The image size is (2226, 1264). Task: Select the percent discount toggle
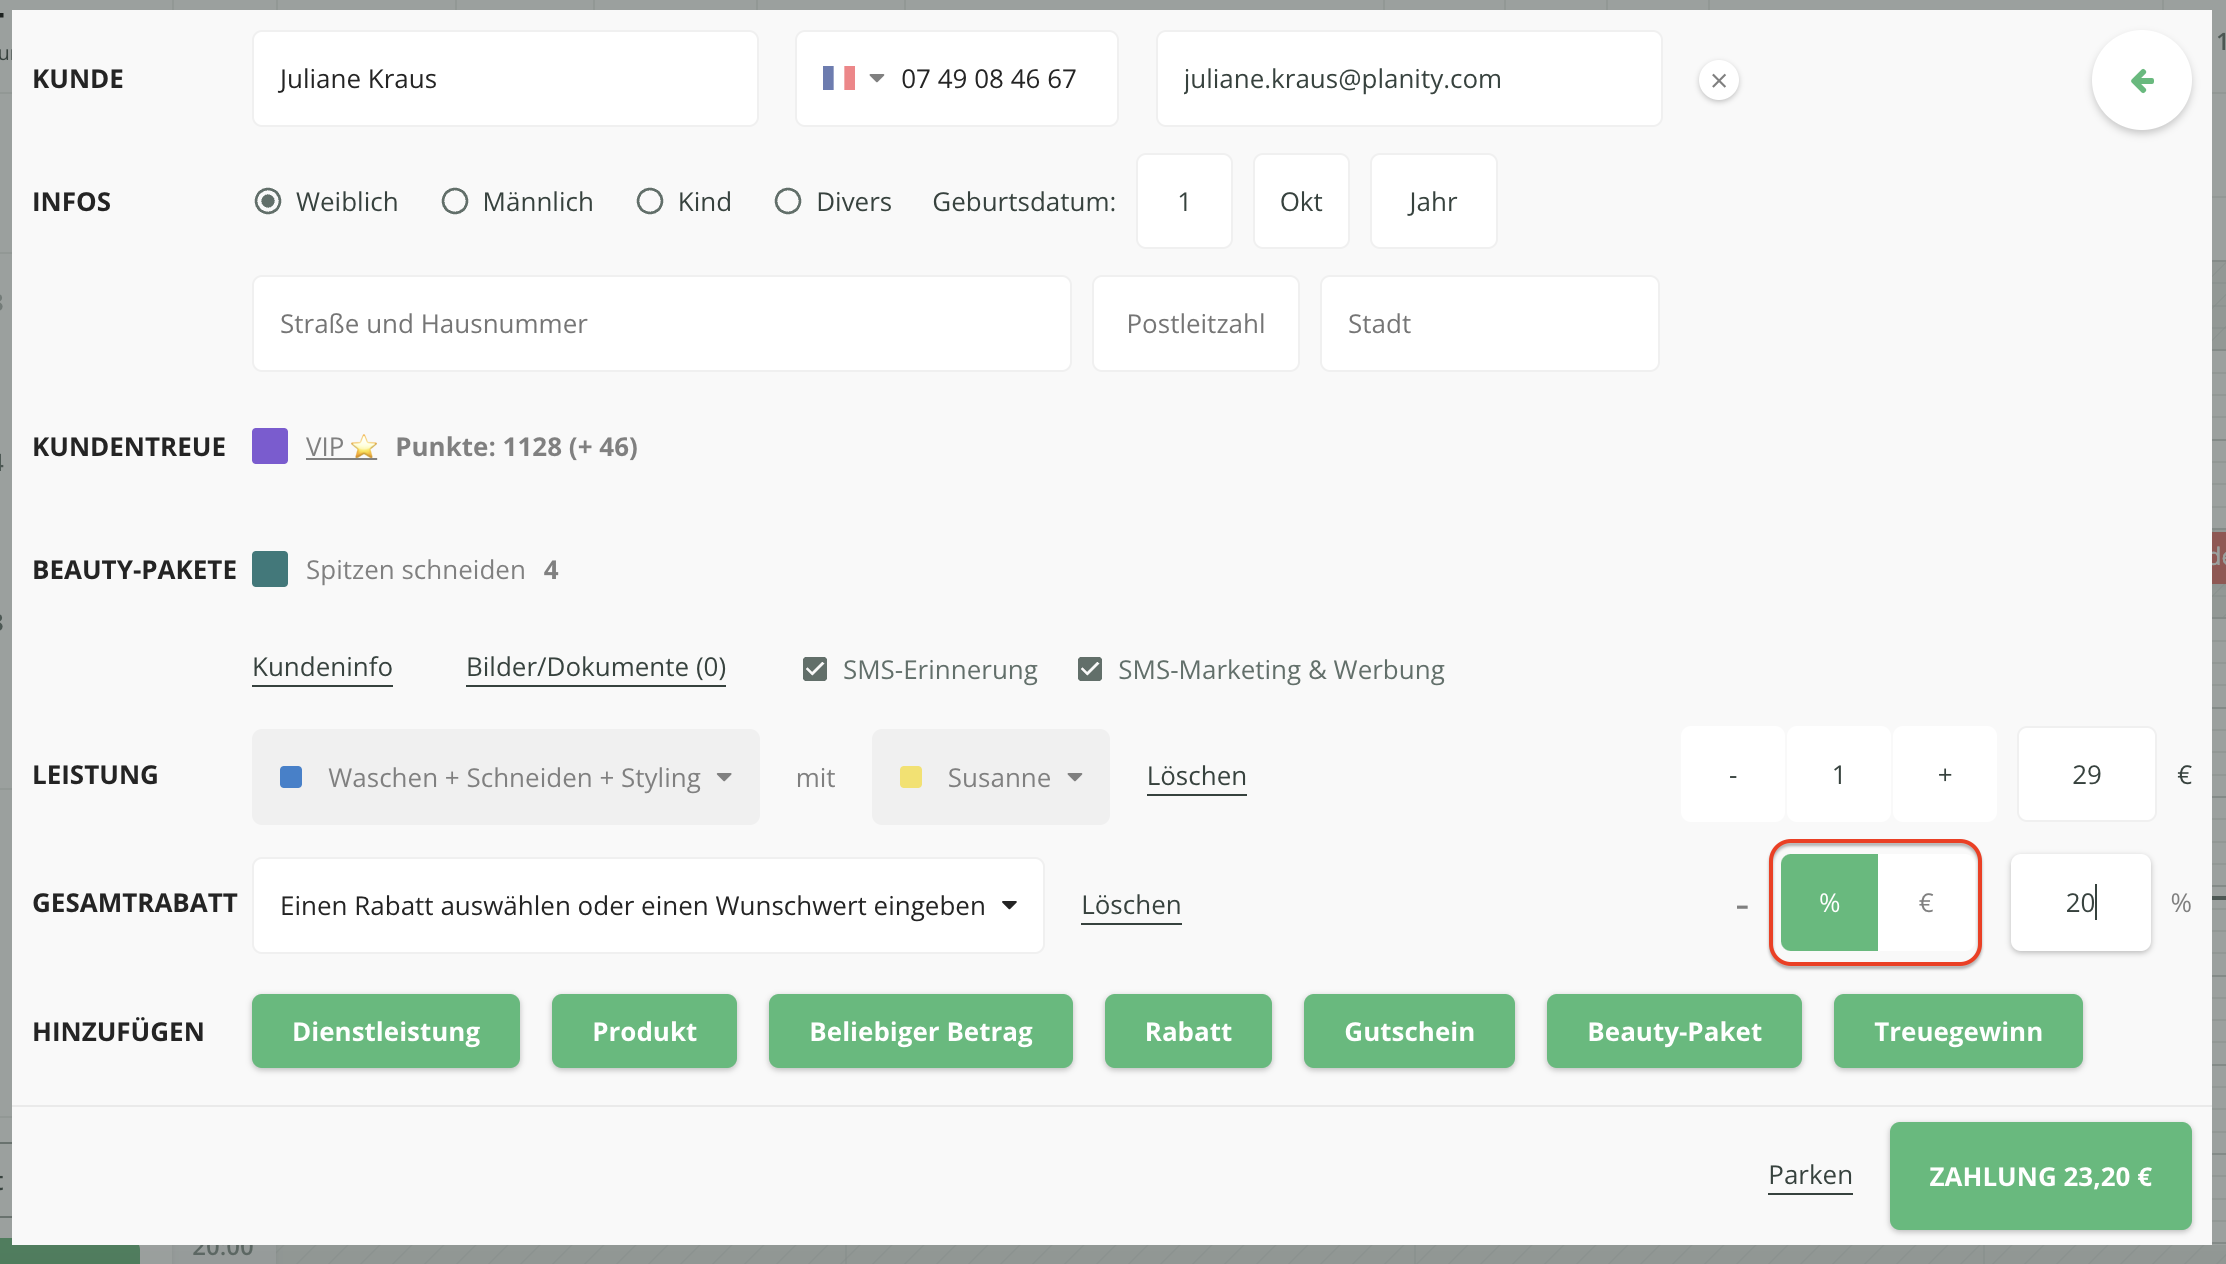tap(1829, 903)
